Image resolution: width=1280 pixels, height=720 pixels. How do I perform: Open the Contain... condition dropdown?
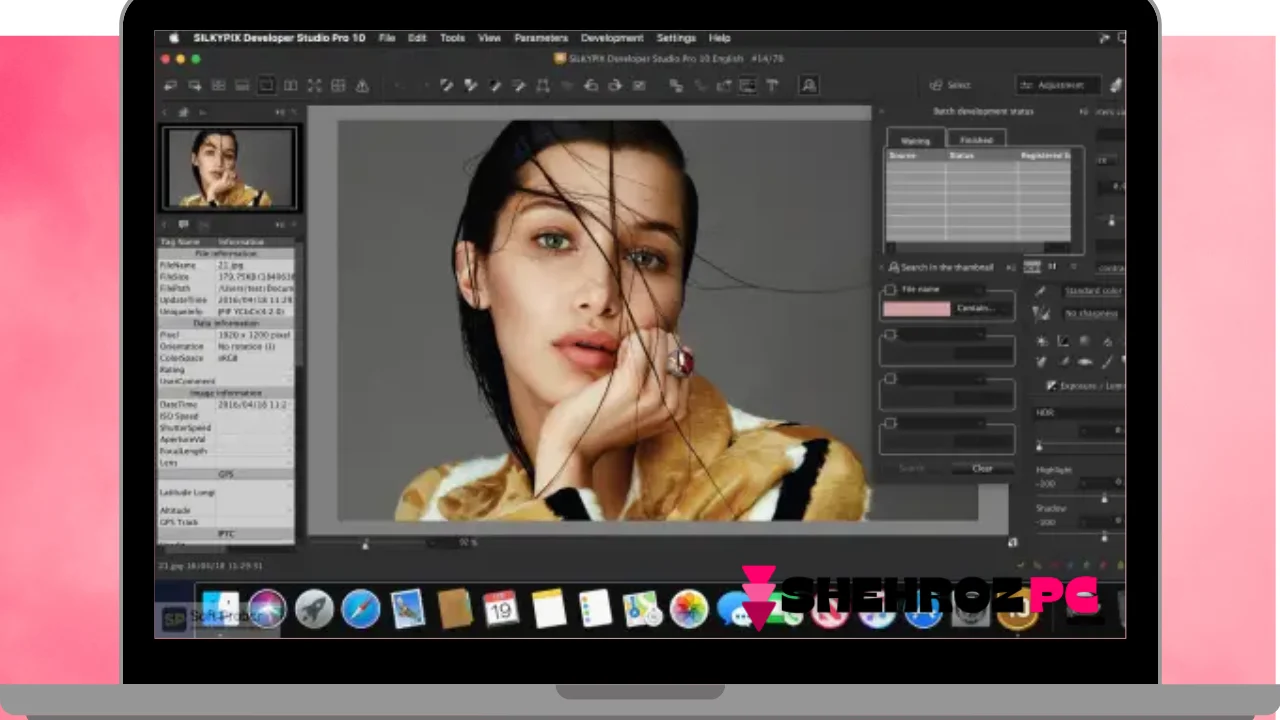point(982,309)
